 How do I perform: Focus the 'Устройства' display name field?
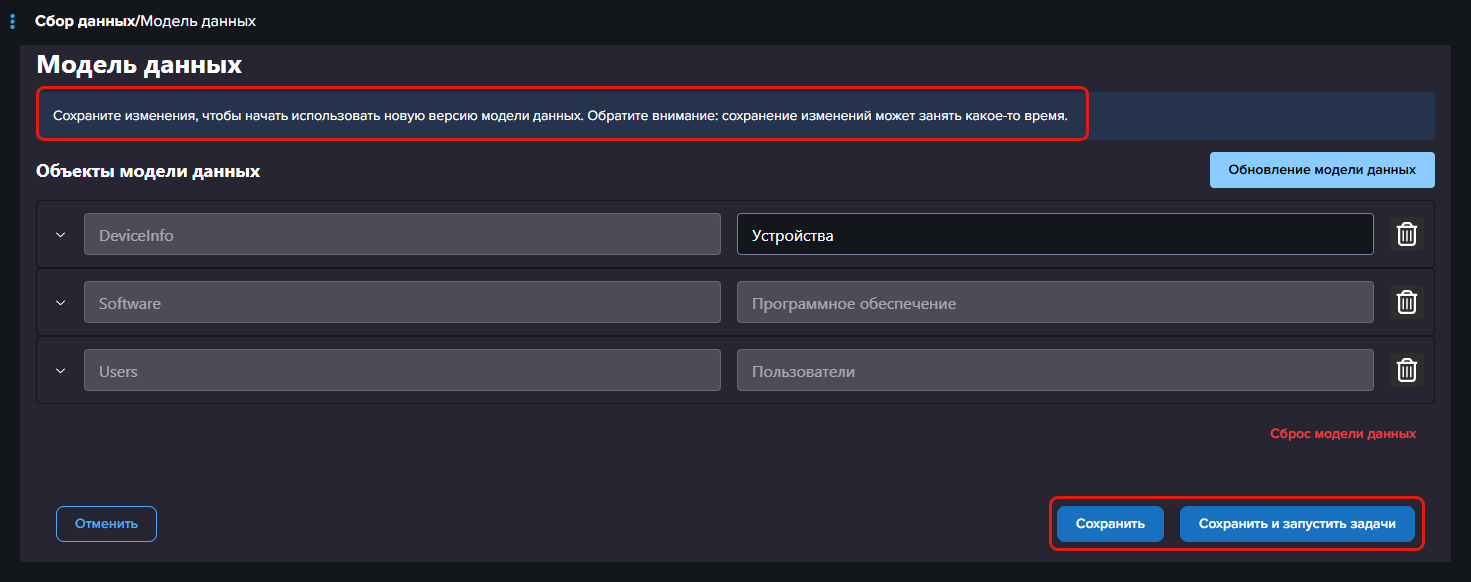(x=1054, y=235)
